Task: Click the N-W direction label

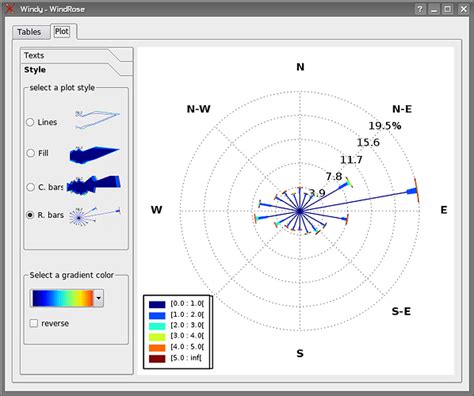Action: [199, 109]
